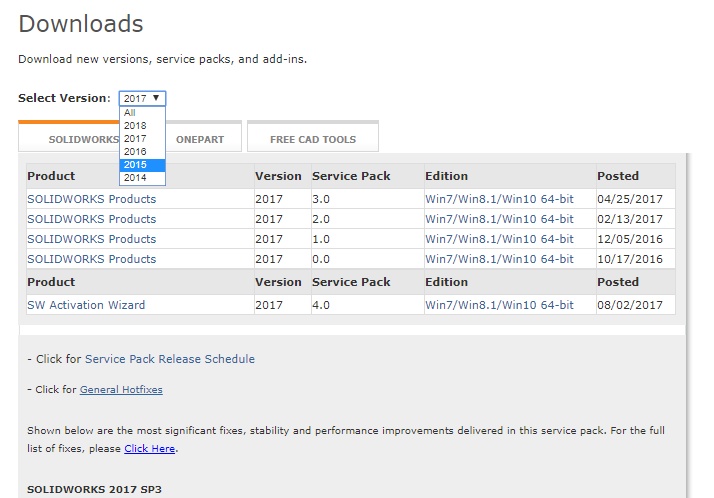Open the Service Pack Release Schedule link

170,359
